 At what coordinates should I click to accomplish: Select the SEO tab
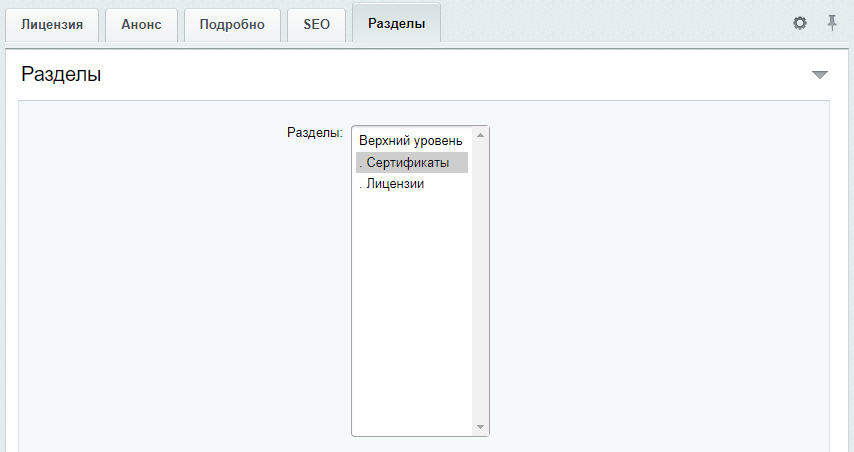pos(316,25)
